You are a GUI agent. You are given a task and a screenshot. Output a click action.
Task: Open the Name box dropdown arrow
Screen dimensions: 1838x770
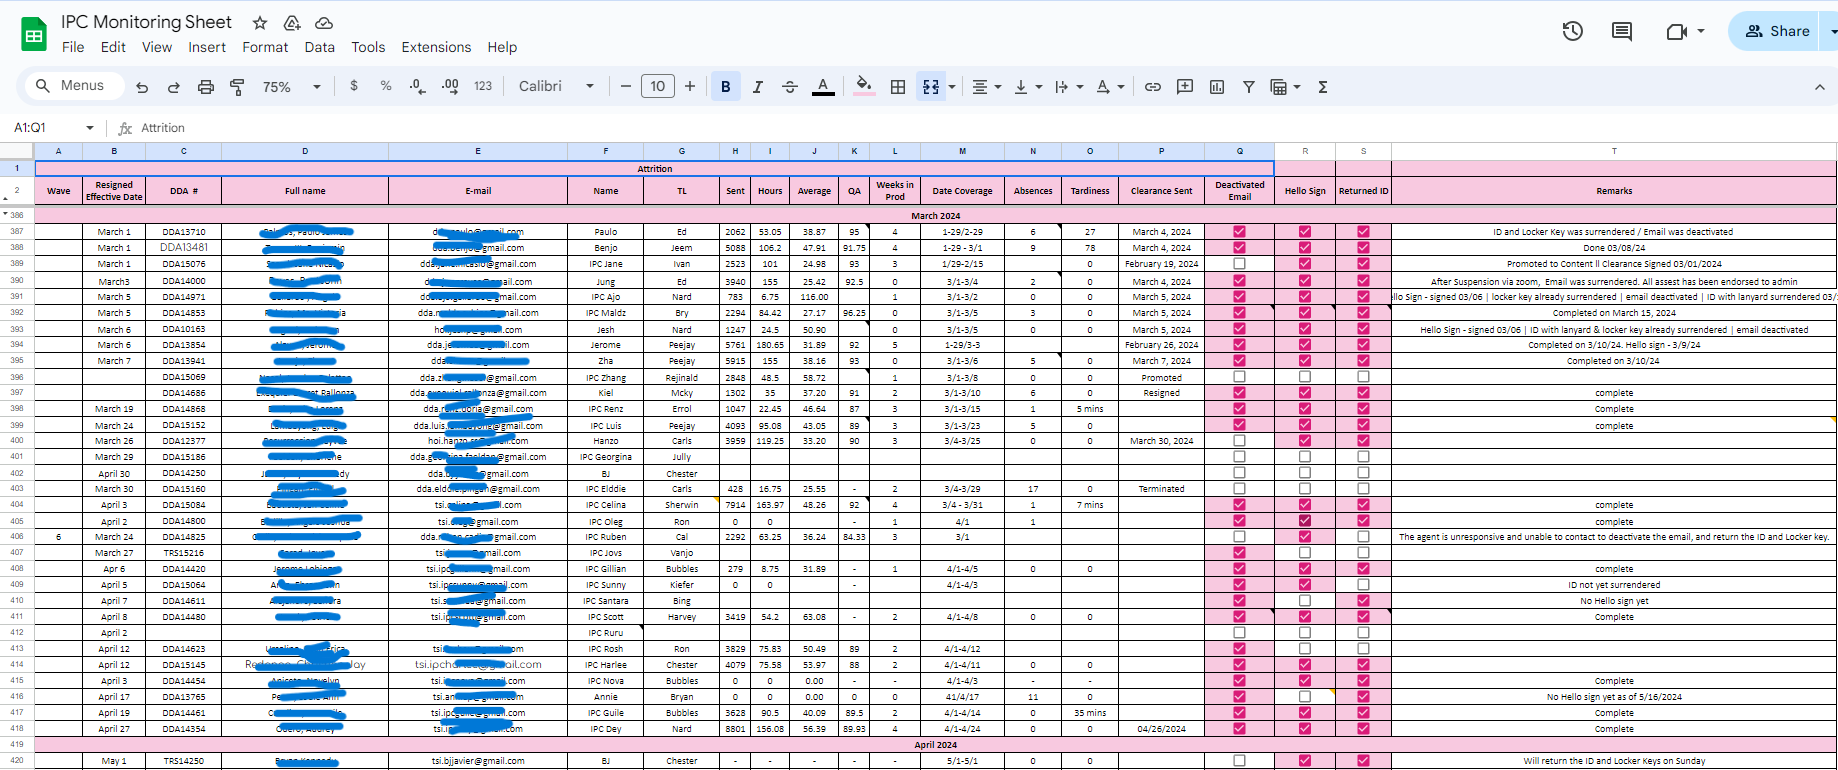tap(90, 128)
